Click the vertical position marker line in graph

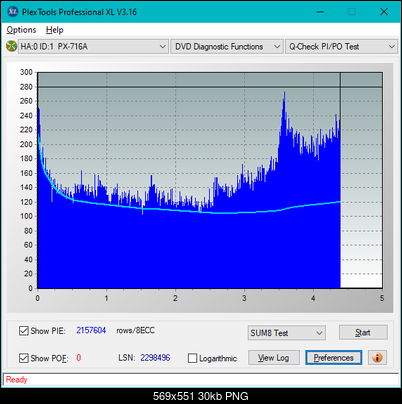click(340, 107)
